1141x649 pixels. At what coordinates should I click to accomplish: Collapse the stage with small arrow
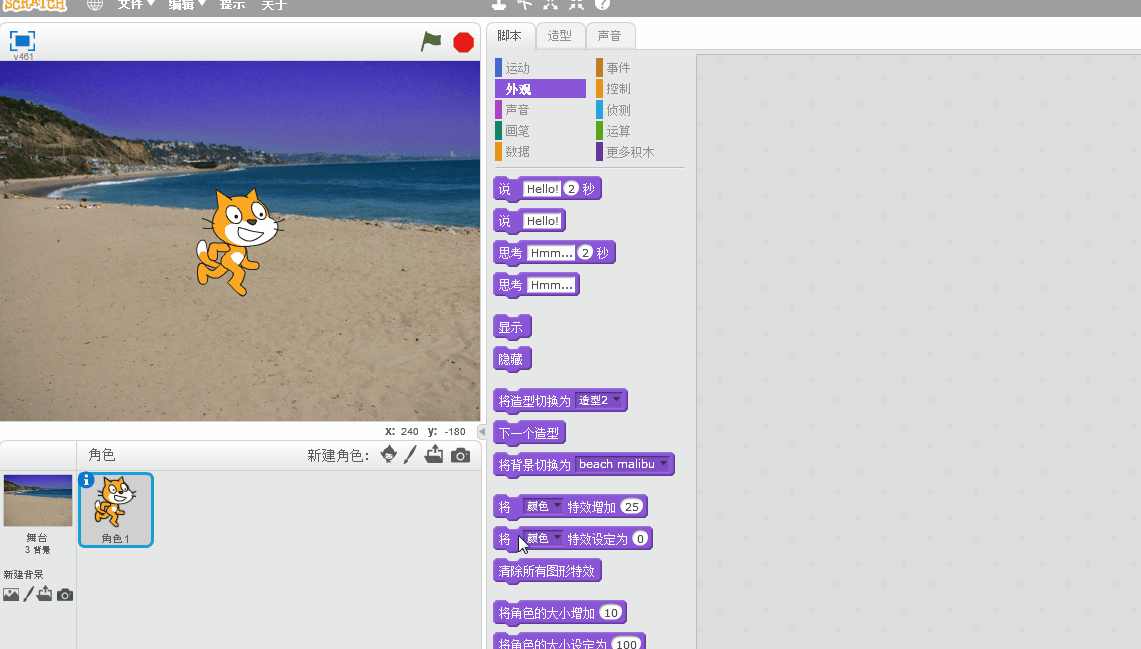click(x=482, y=431)
